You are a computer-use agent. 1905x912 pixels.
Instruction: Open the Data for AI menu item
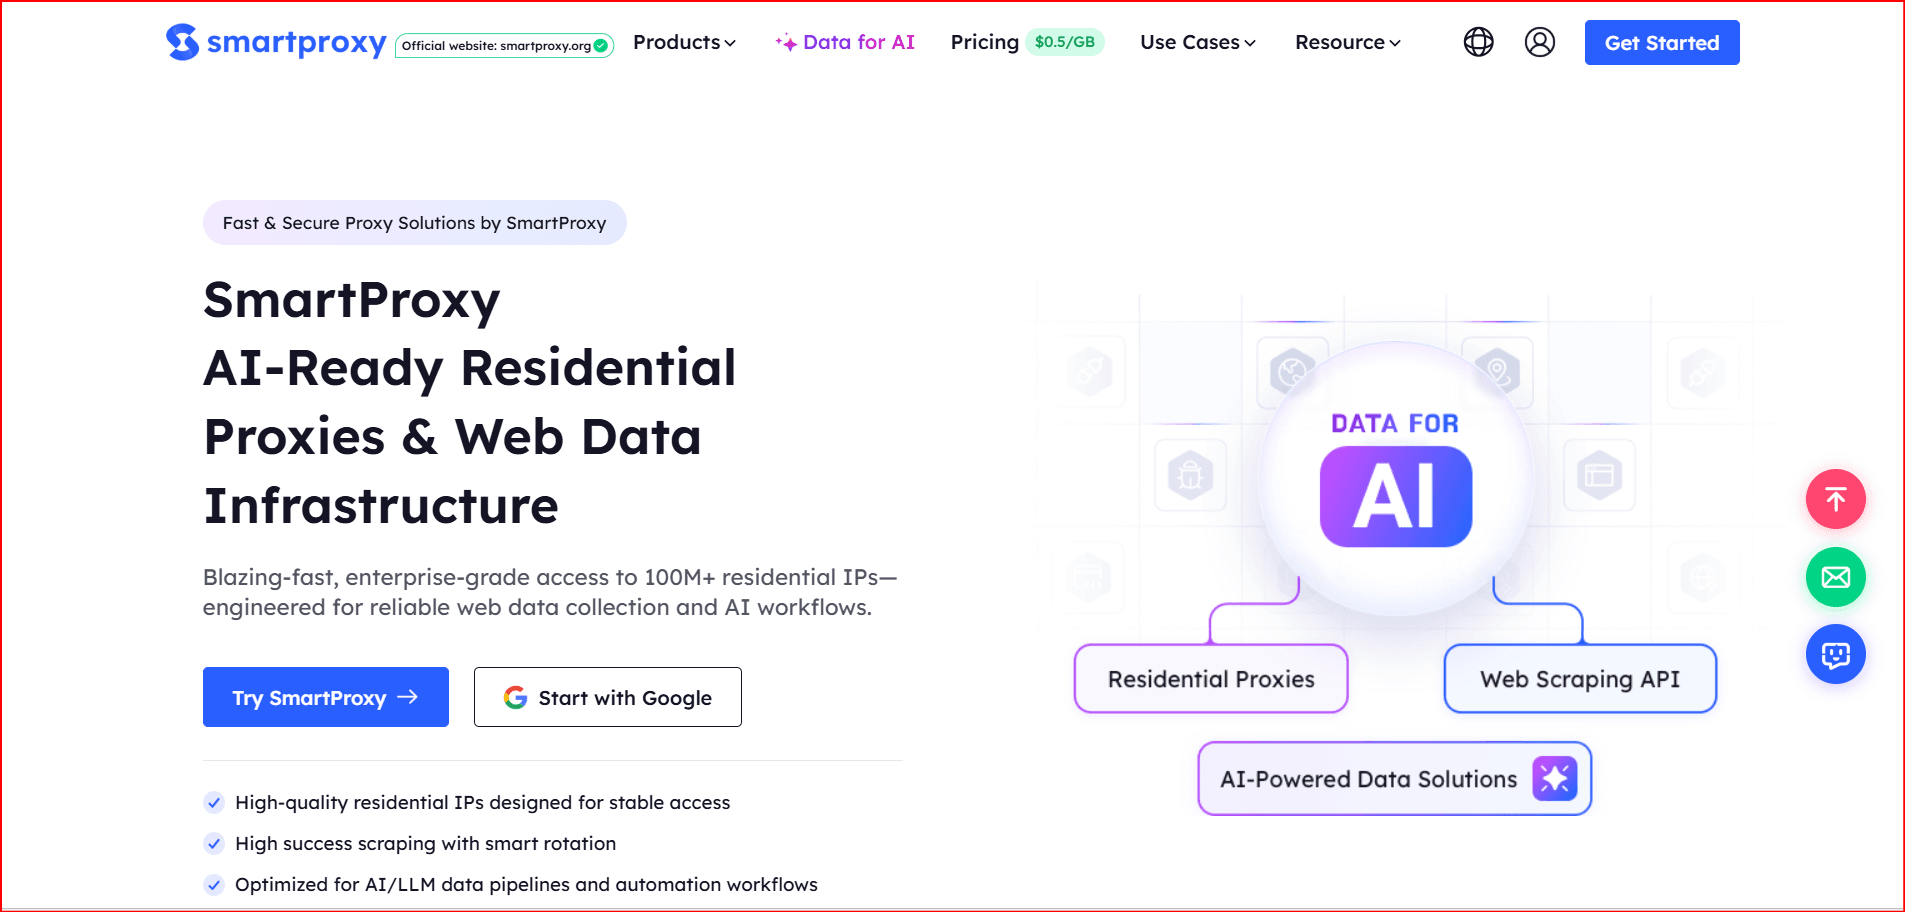click(x=846, y=42)
